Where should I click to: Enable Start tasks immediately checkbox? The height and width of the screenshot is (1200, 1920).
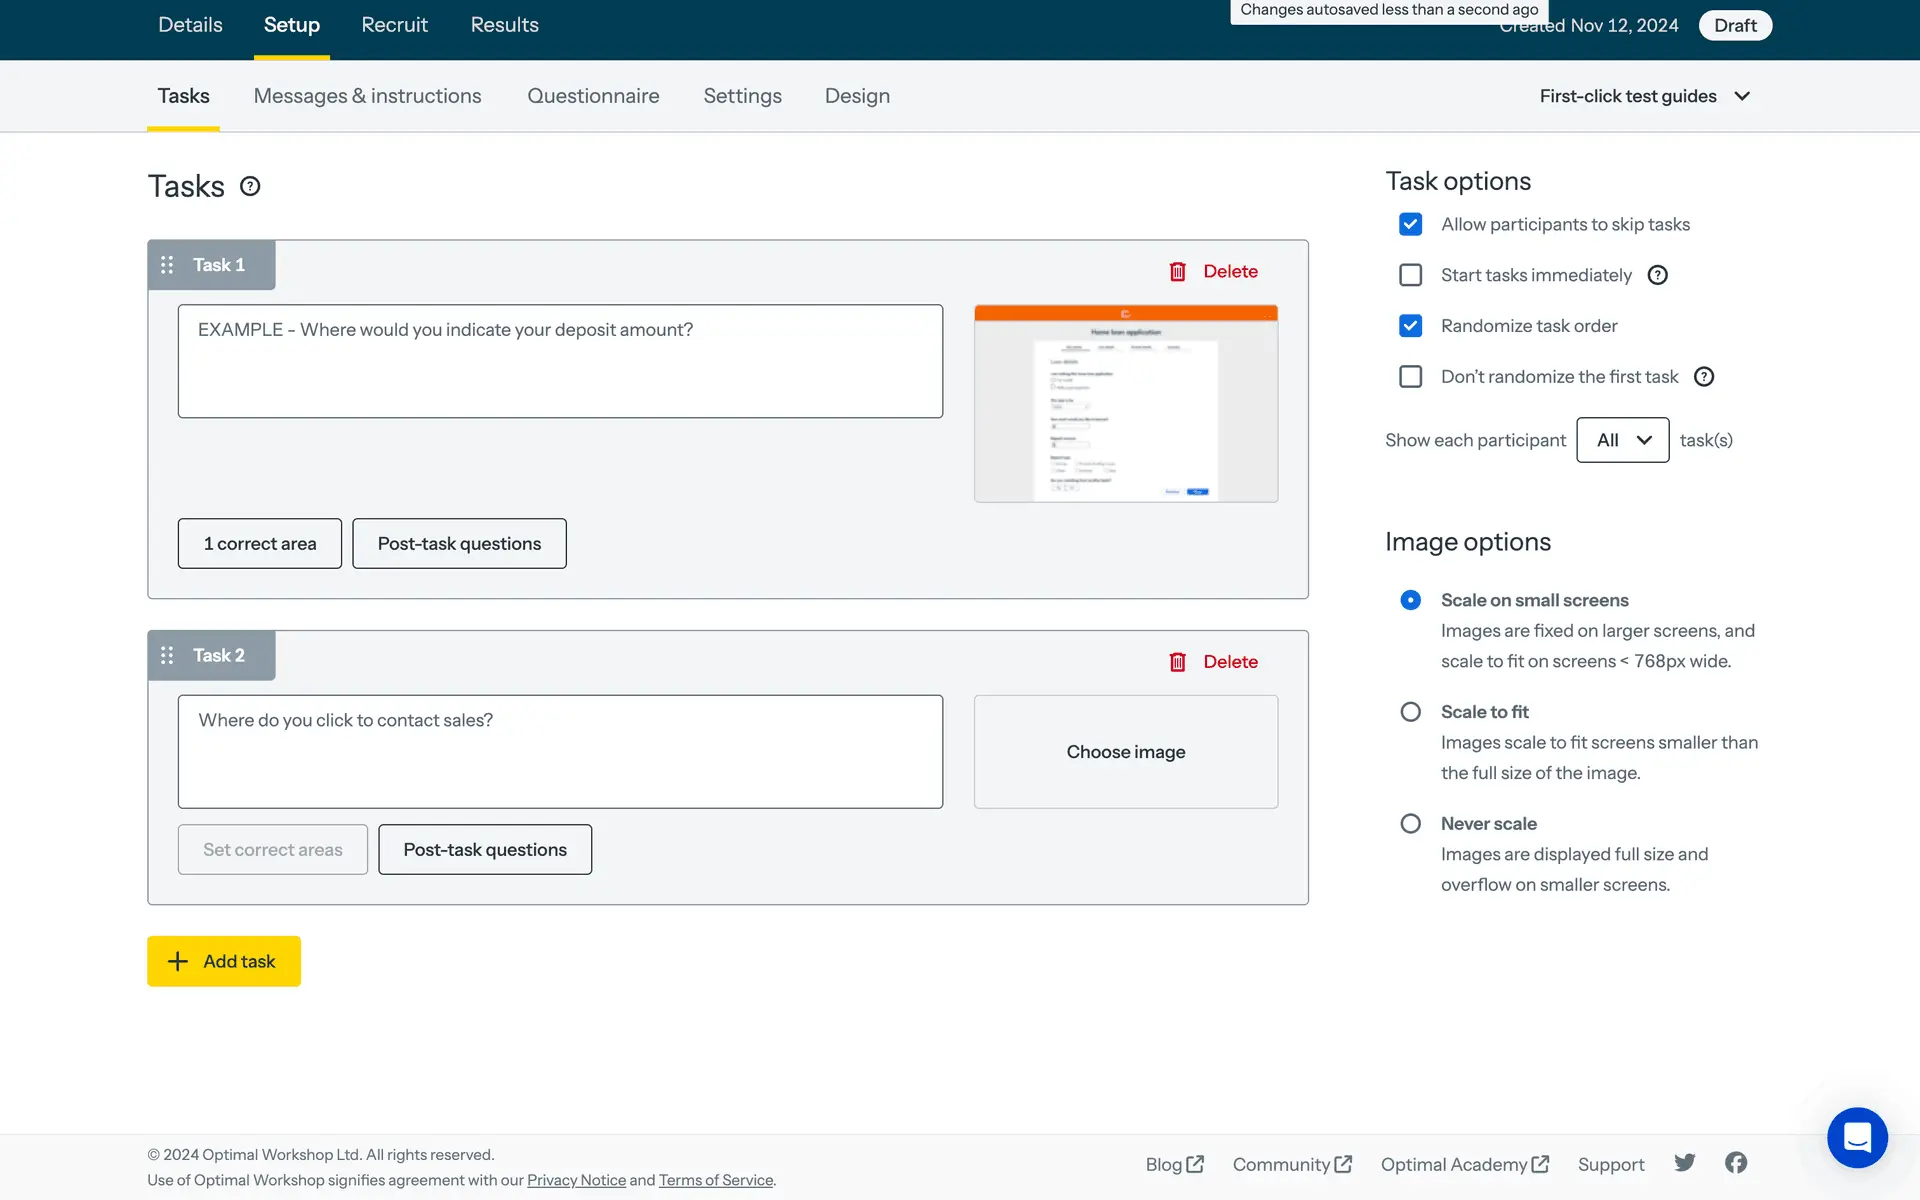tap(1410, 275)
